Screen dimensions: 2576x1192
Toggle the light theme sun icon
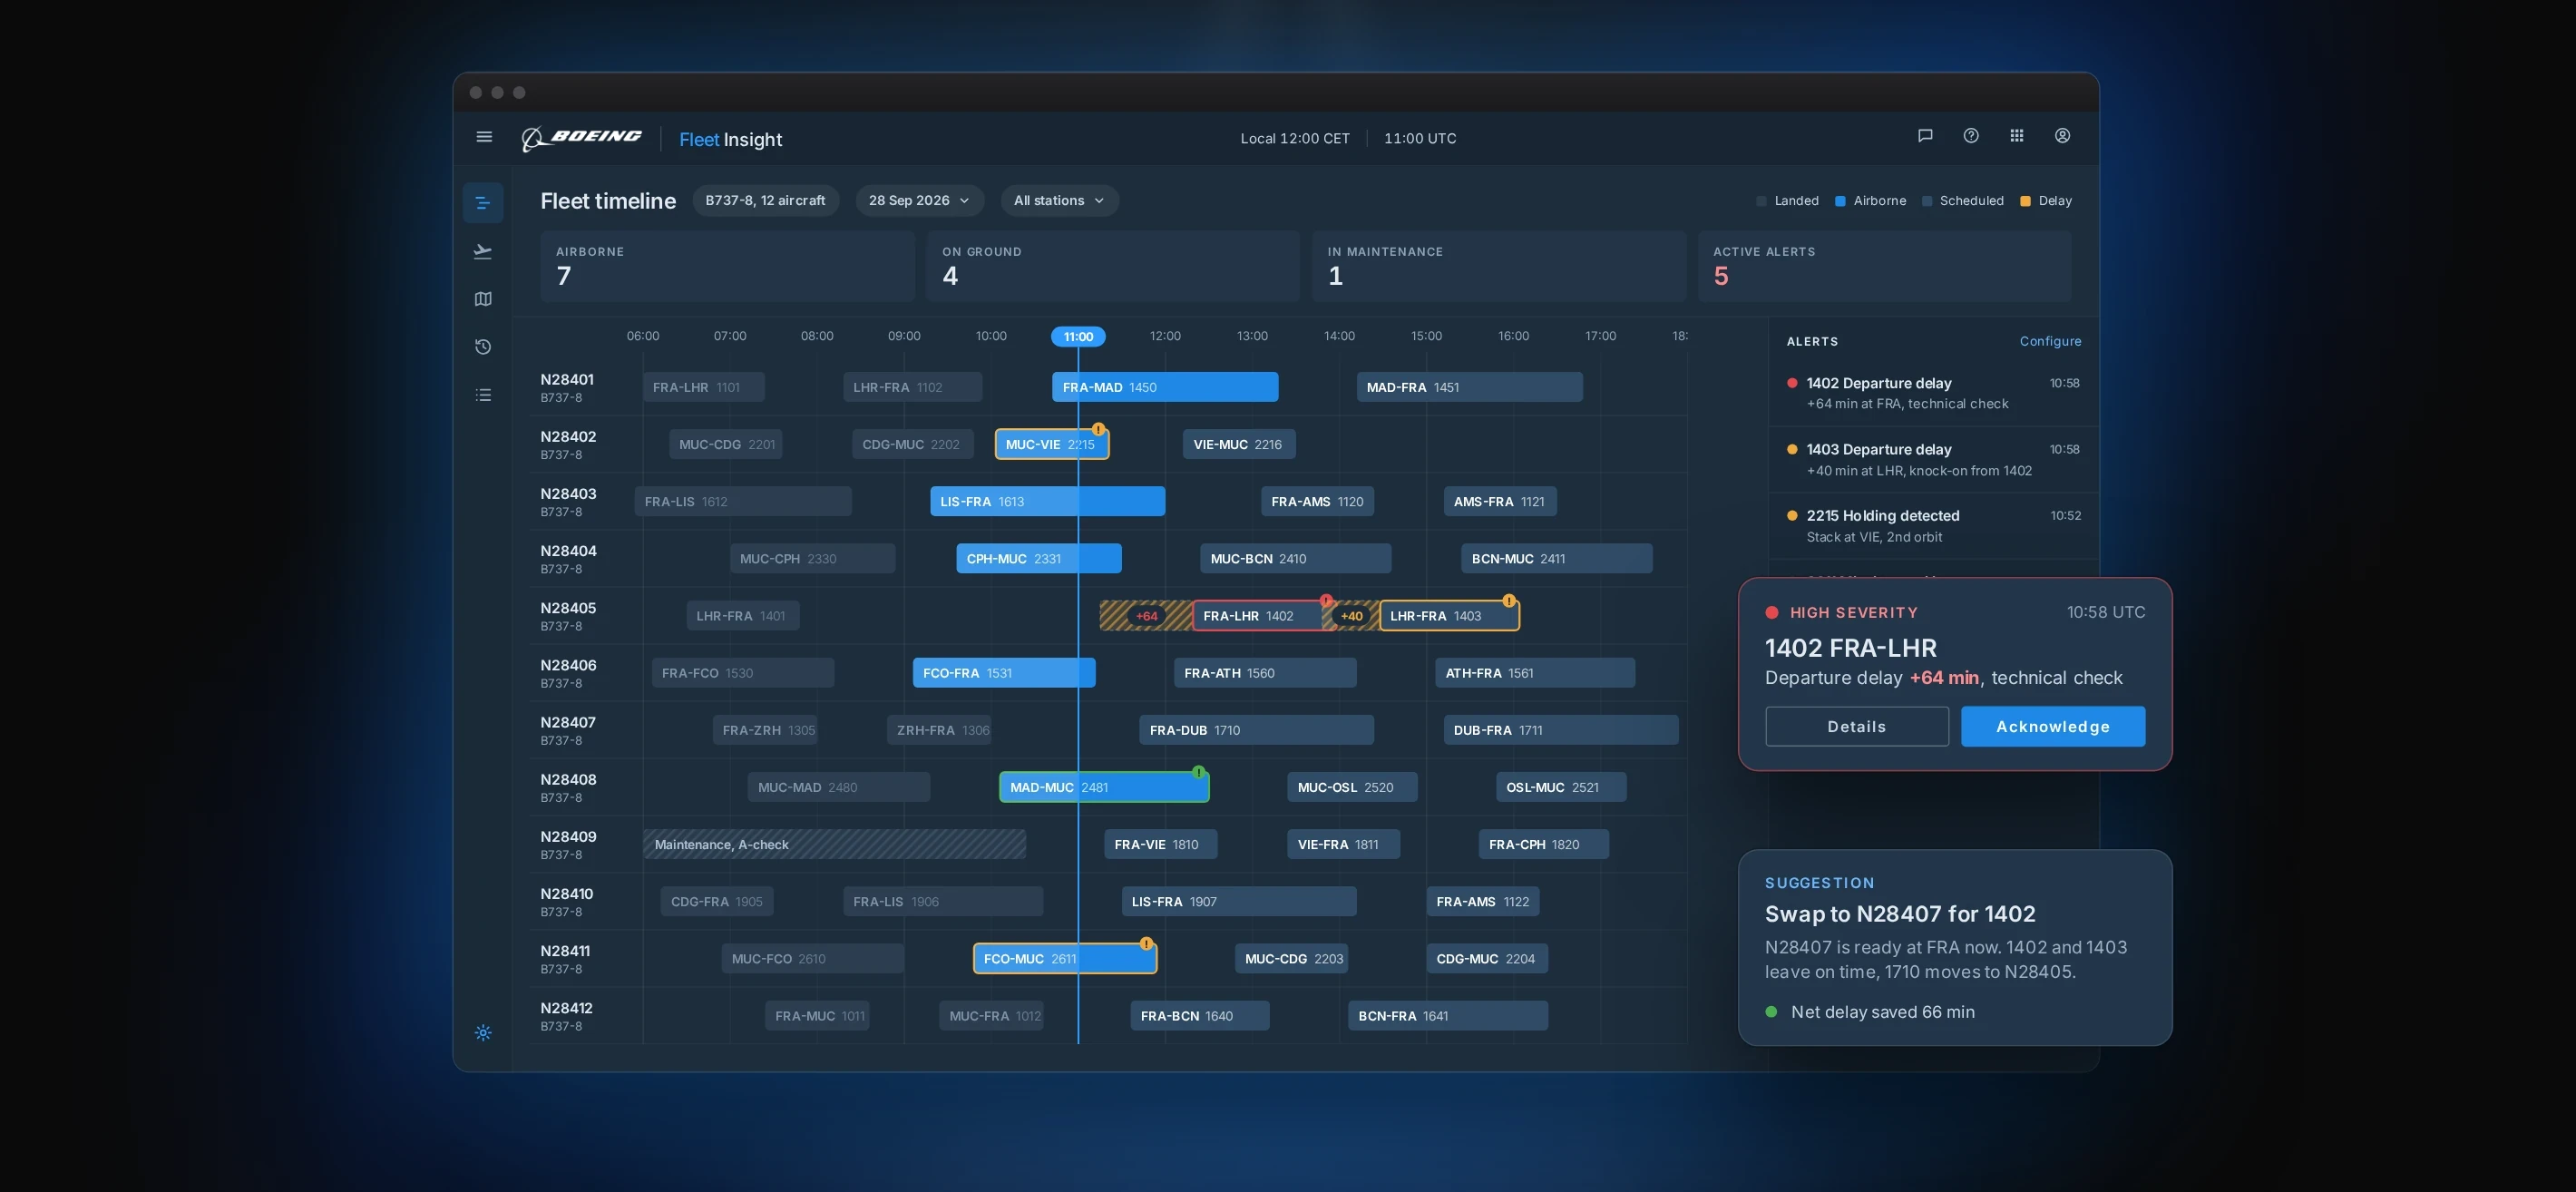483,1033
